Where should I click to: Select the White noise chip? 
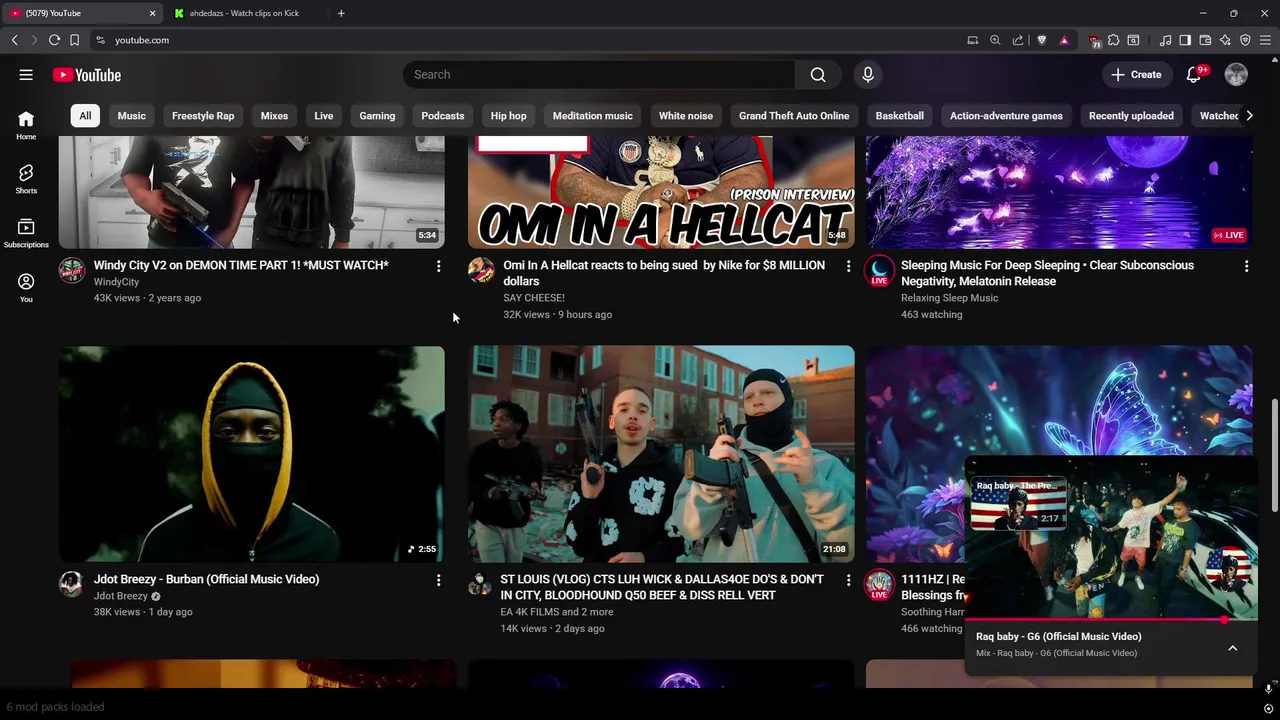click(x=686, y=116)
